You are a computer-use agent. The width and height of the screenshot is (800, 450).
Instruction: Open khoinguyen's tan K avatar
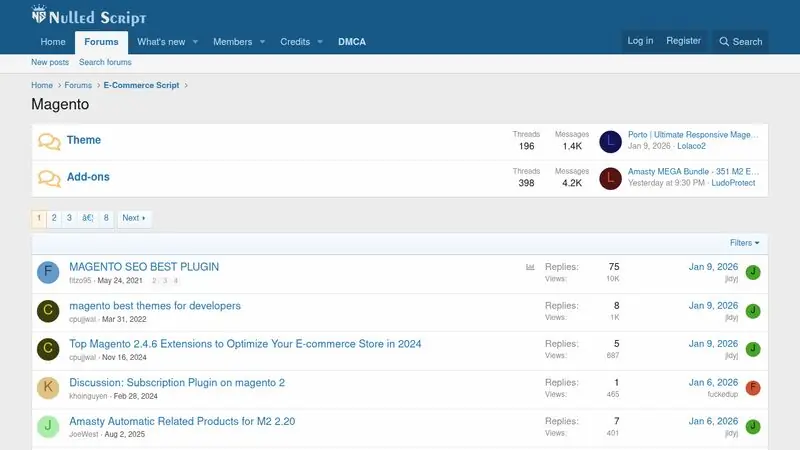[x=48, y=388]
